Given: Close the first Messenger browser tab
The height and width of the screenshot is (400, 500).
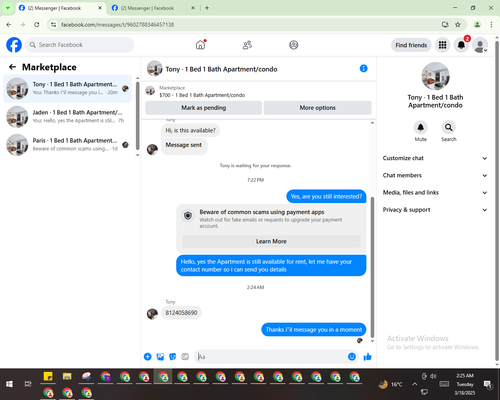Looking at the screenshot, I should [x=100, y=8].
